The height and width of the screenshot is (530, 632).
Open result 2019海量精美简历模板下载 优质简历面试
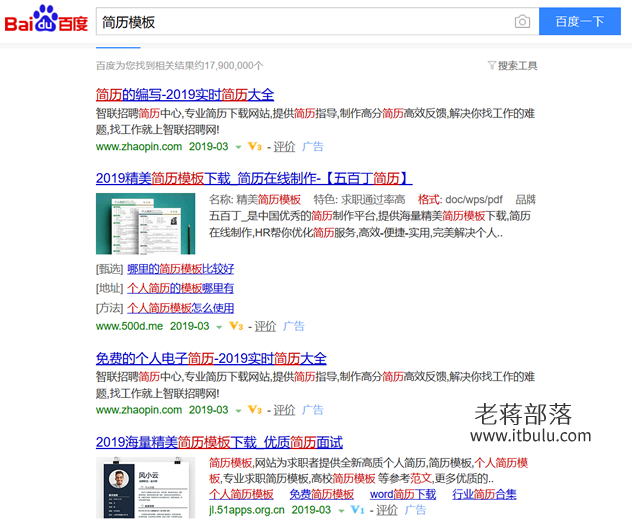click(x=219, y=442)
